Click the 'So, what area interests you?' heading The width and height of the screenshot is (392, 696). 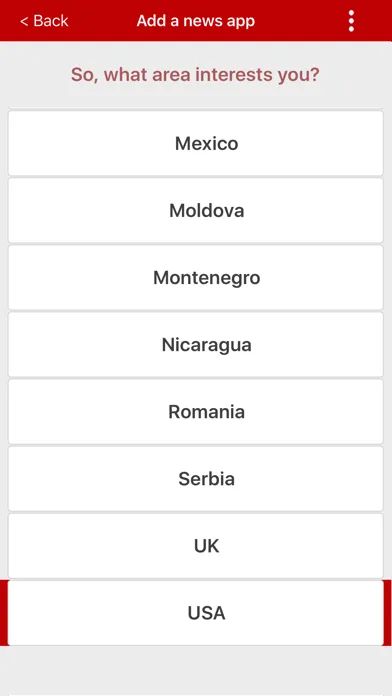195,75
